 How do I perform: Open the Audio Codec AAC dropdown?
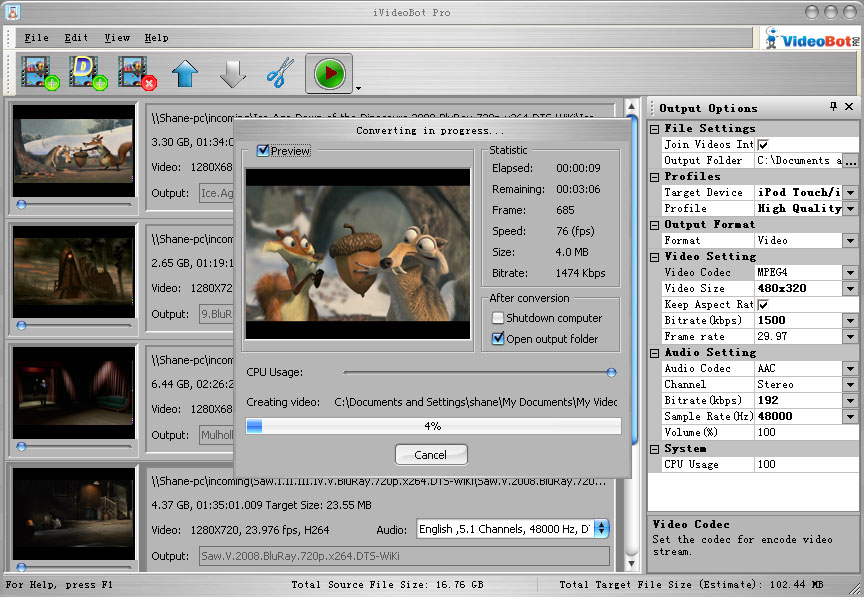851,368
